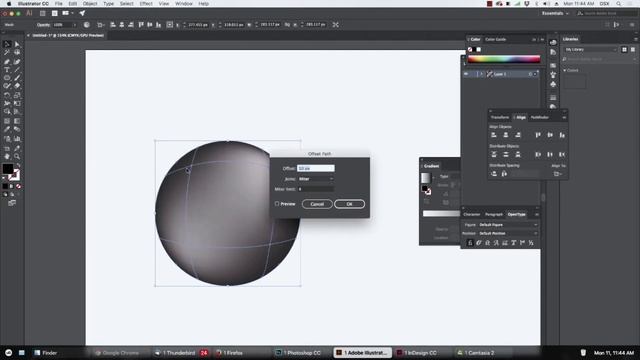Image resolution: width=640 pixels, height=360 pixels.
Task: Select the Line Segment tool
Action: [17, 70]
